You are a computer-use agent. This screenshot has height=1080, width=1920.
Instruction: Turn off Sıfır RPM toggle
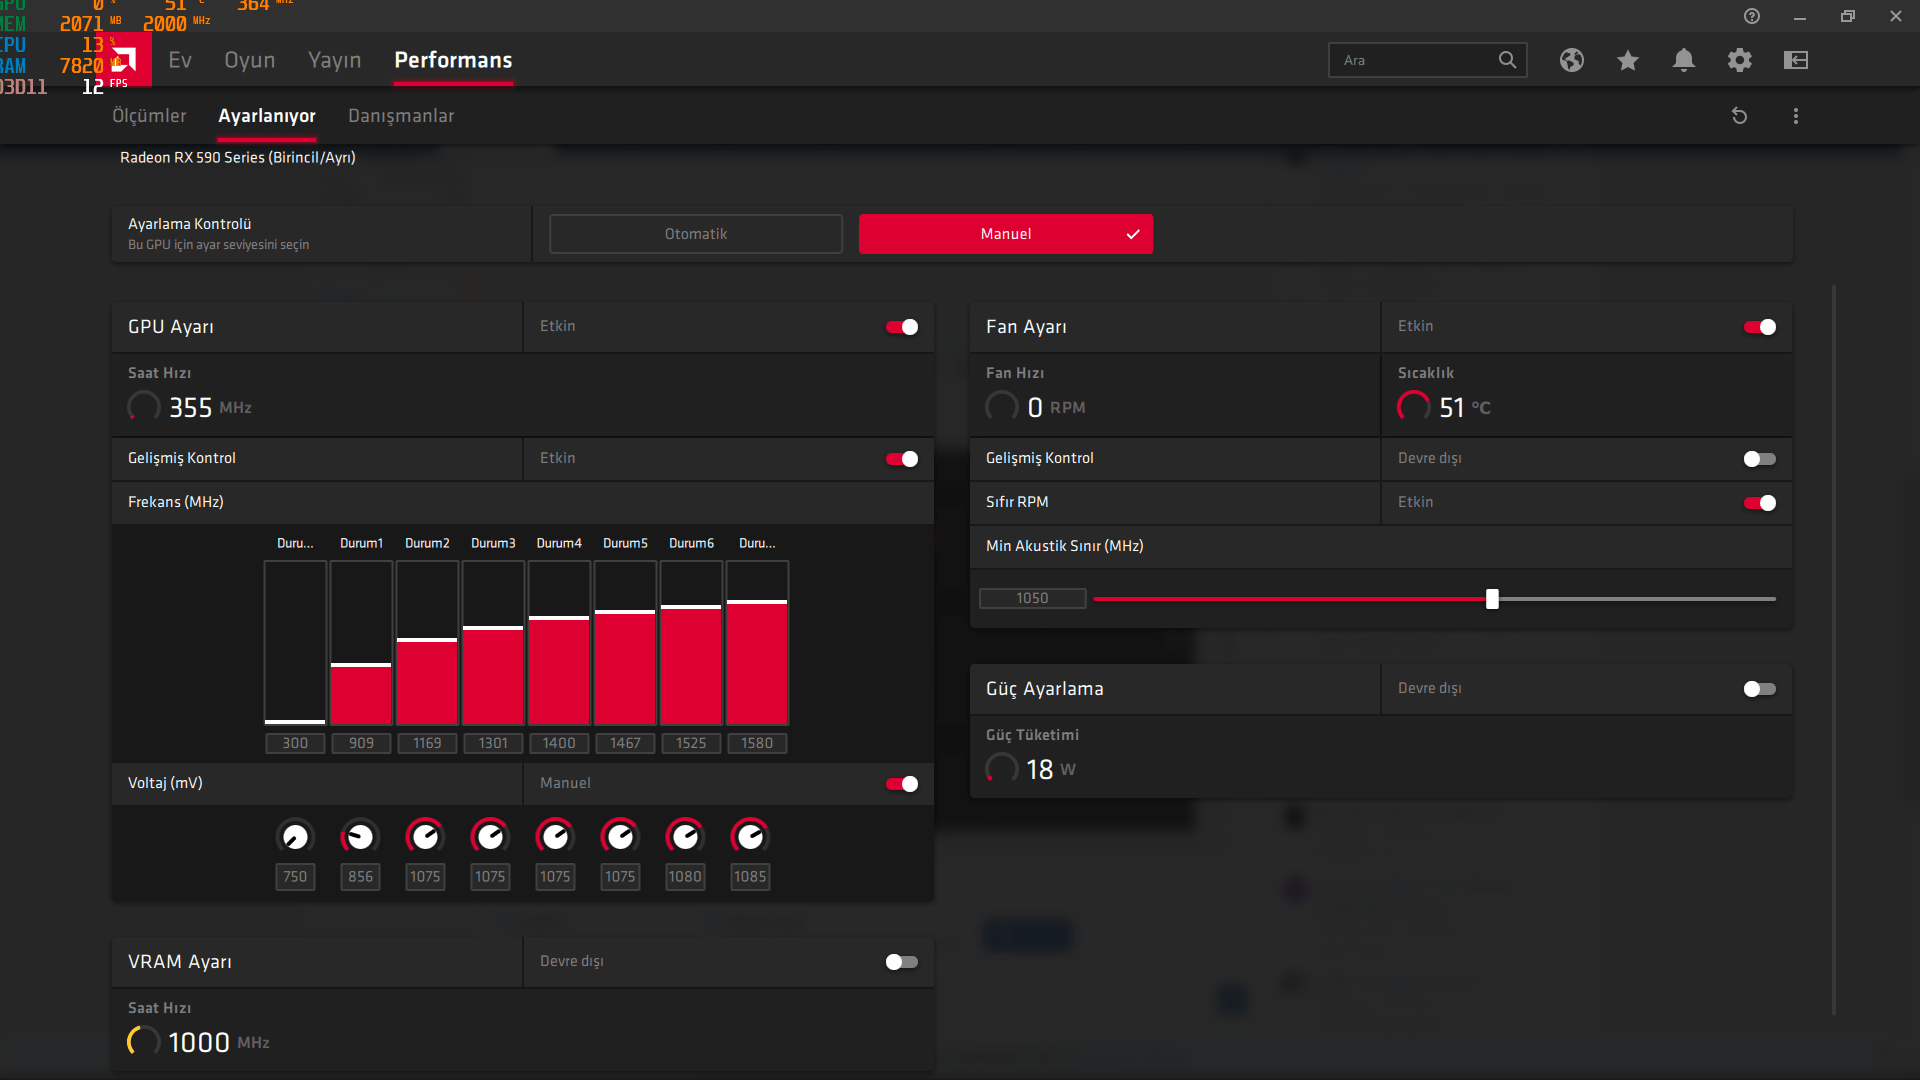1759,503
